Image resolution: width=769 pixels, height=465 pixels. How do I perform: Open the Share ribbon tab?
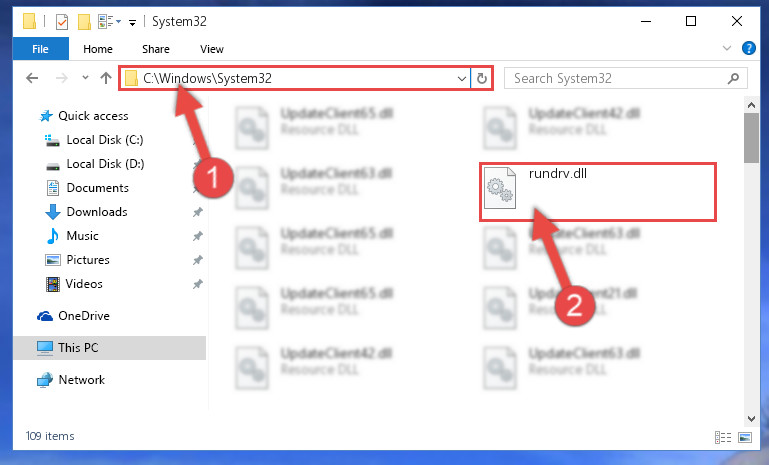156,49
